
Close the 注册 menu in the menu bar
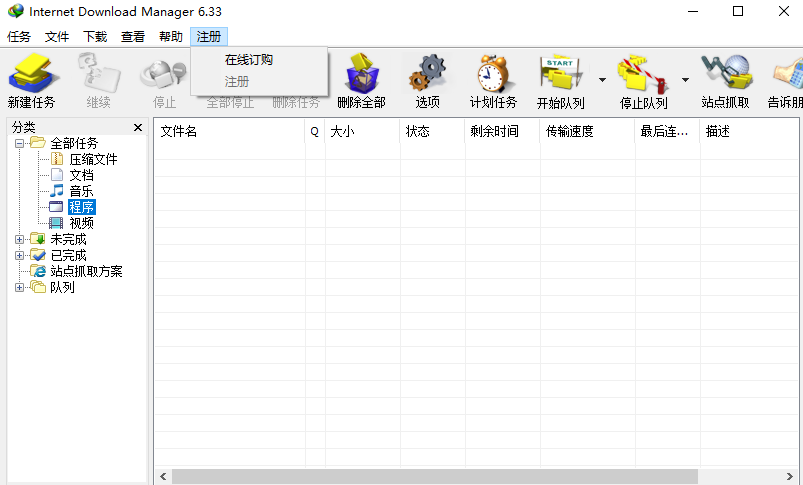209,36
